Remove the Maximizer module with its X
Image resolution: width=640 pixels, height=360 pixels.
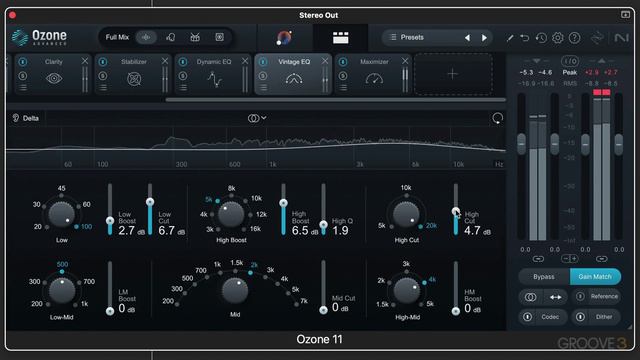point(404,61)
